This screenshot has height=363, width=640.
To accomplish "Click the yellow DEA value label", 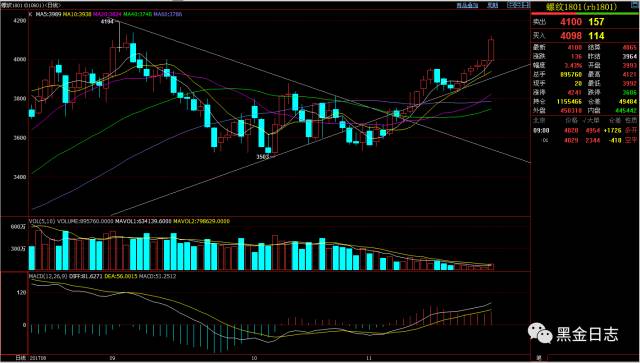I will click(120, 277).
